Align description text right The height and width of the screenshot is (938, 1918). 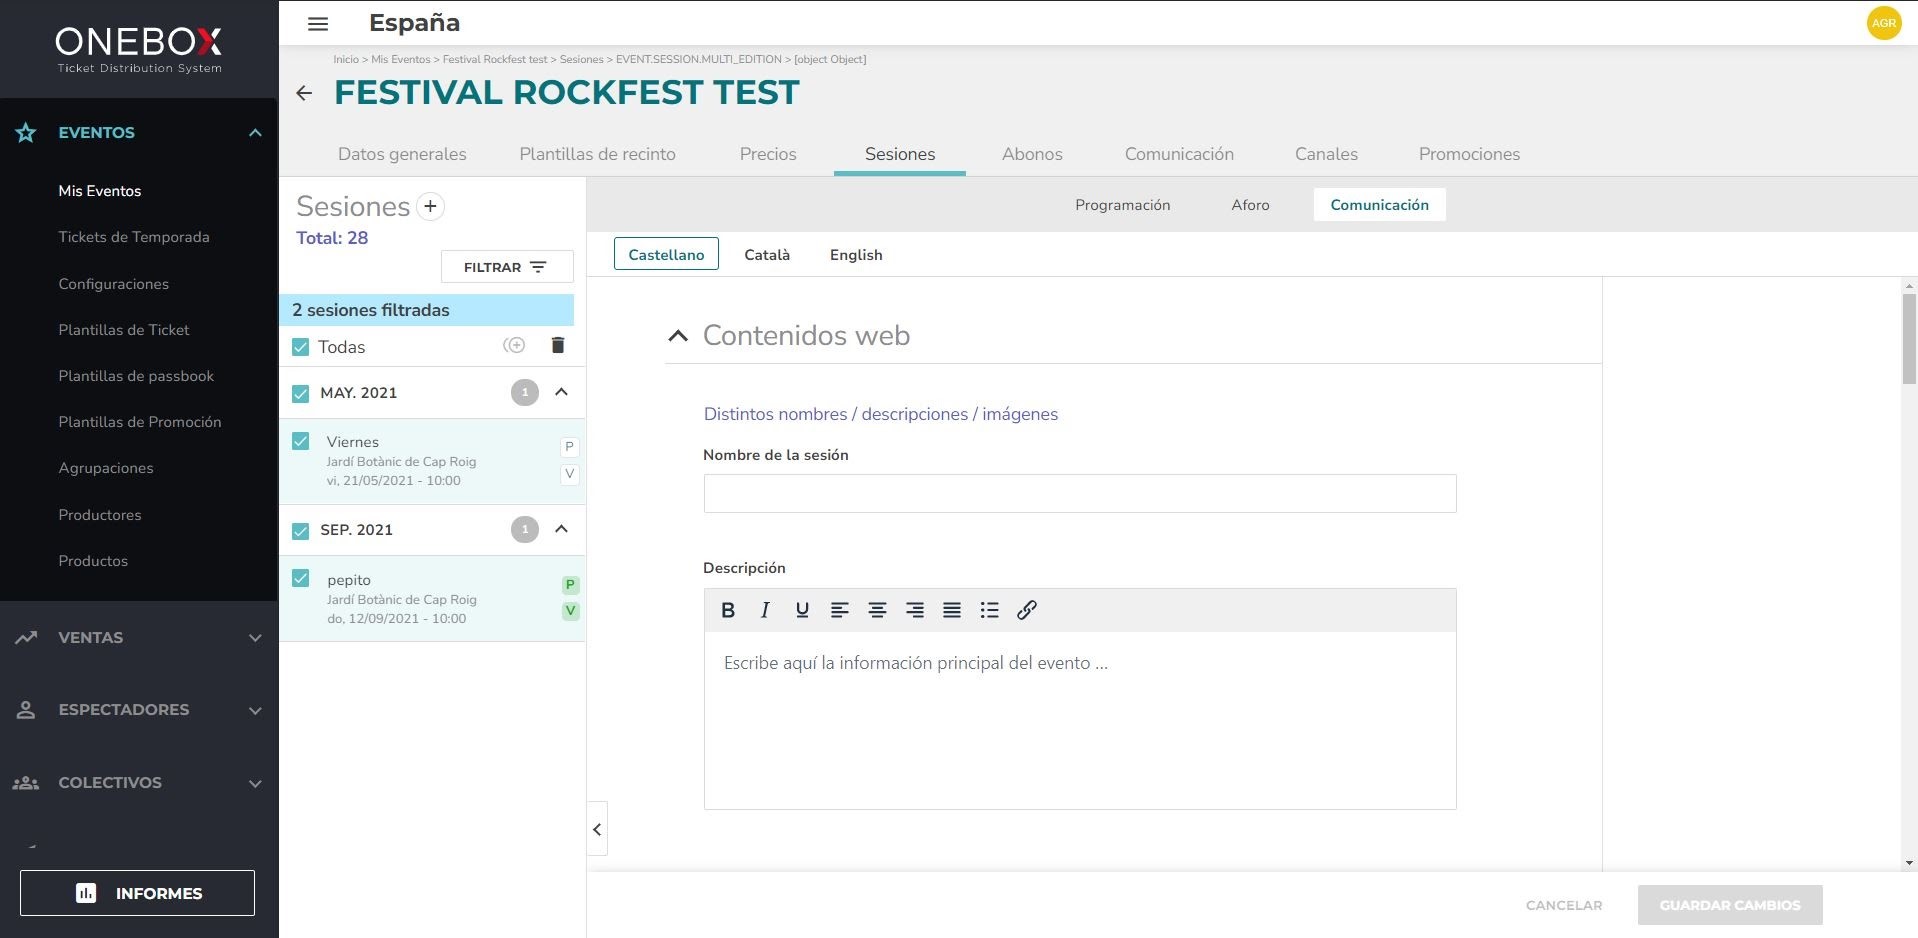914,610
